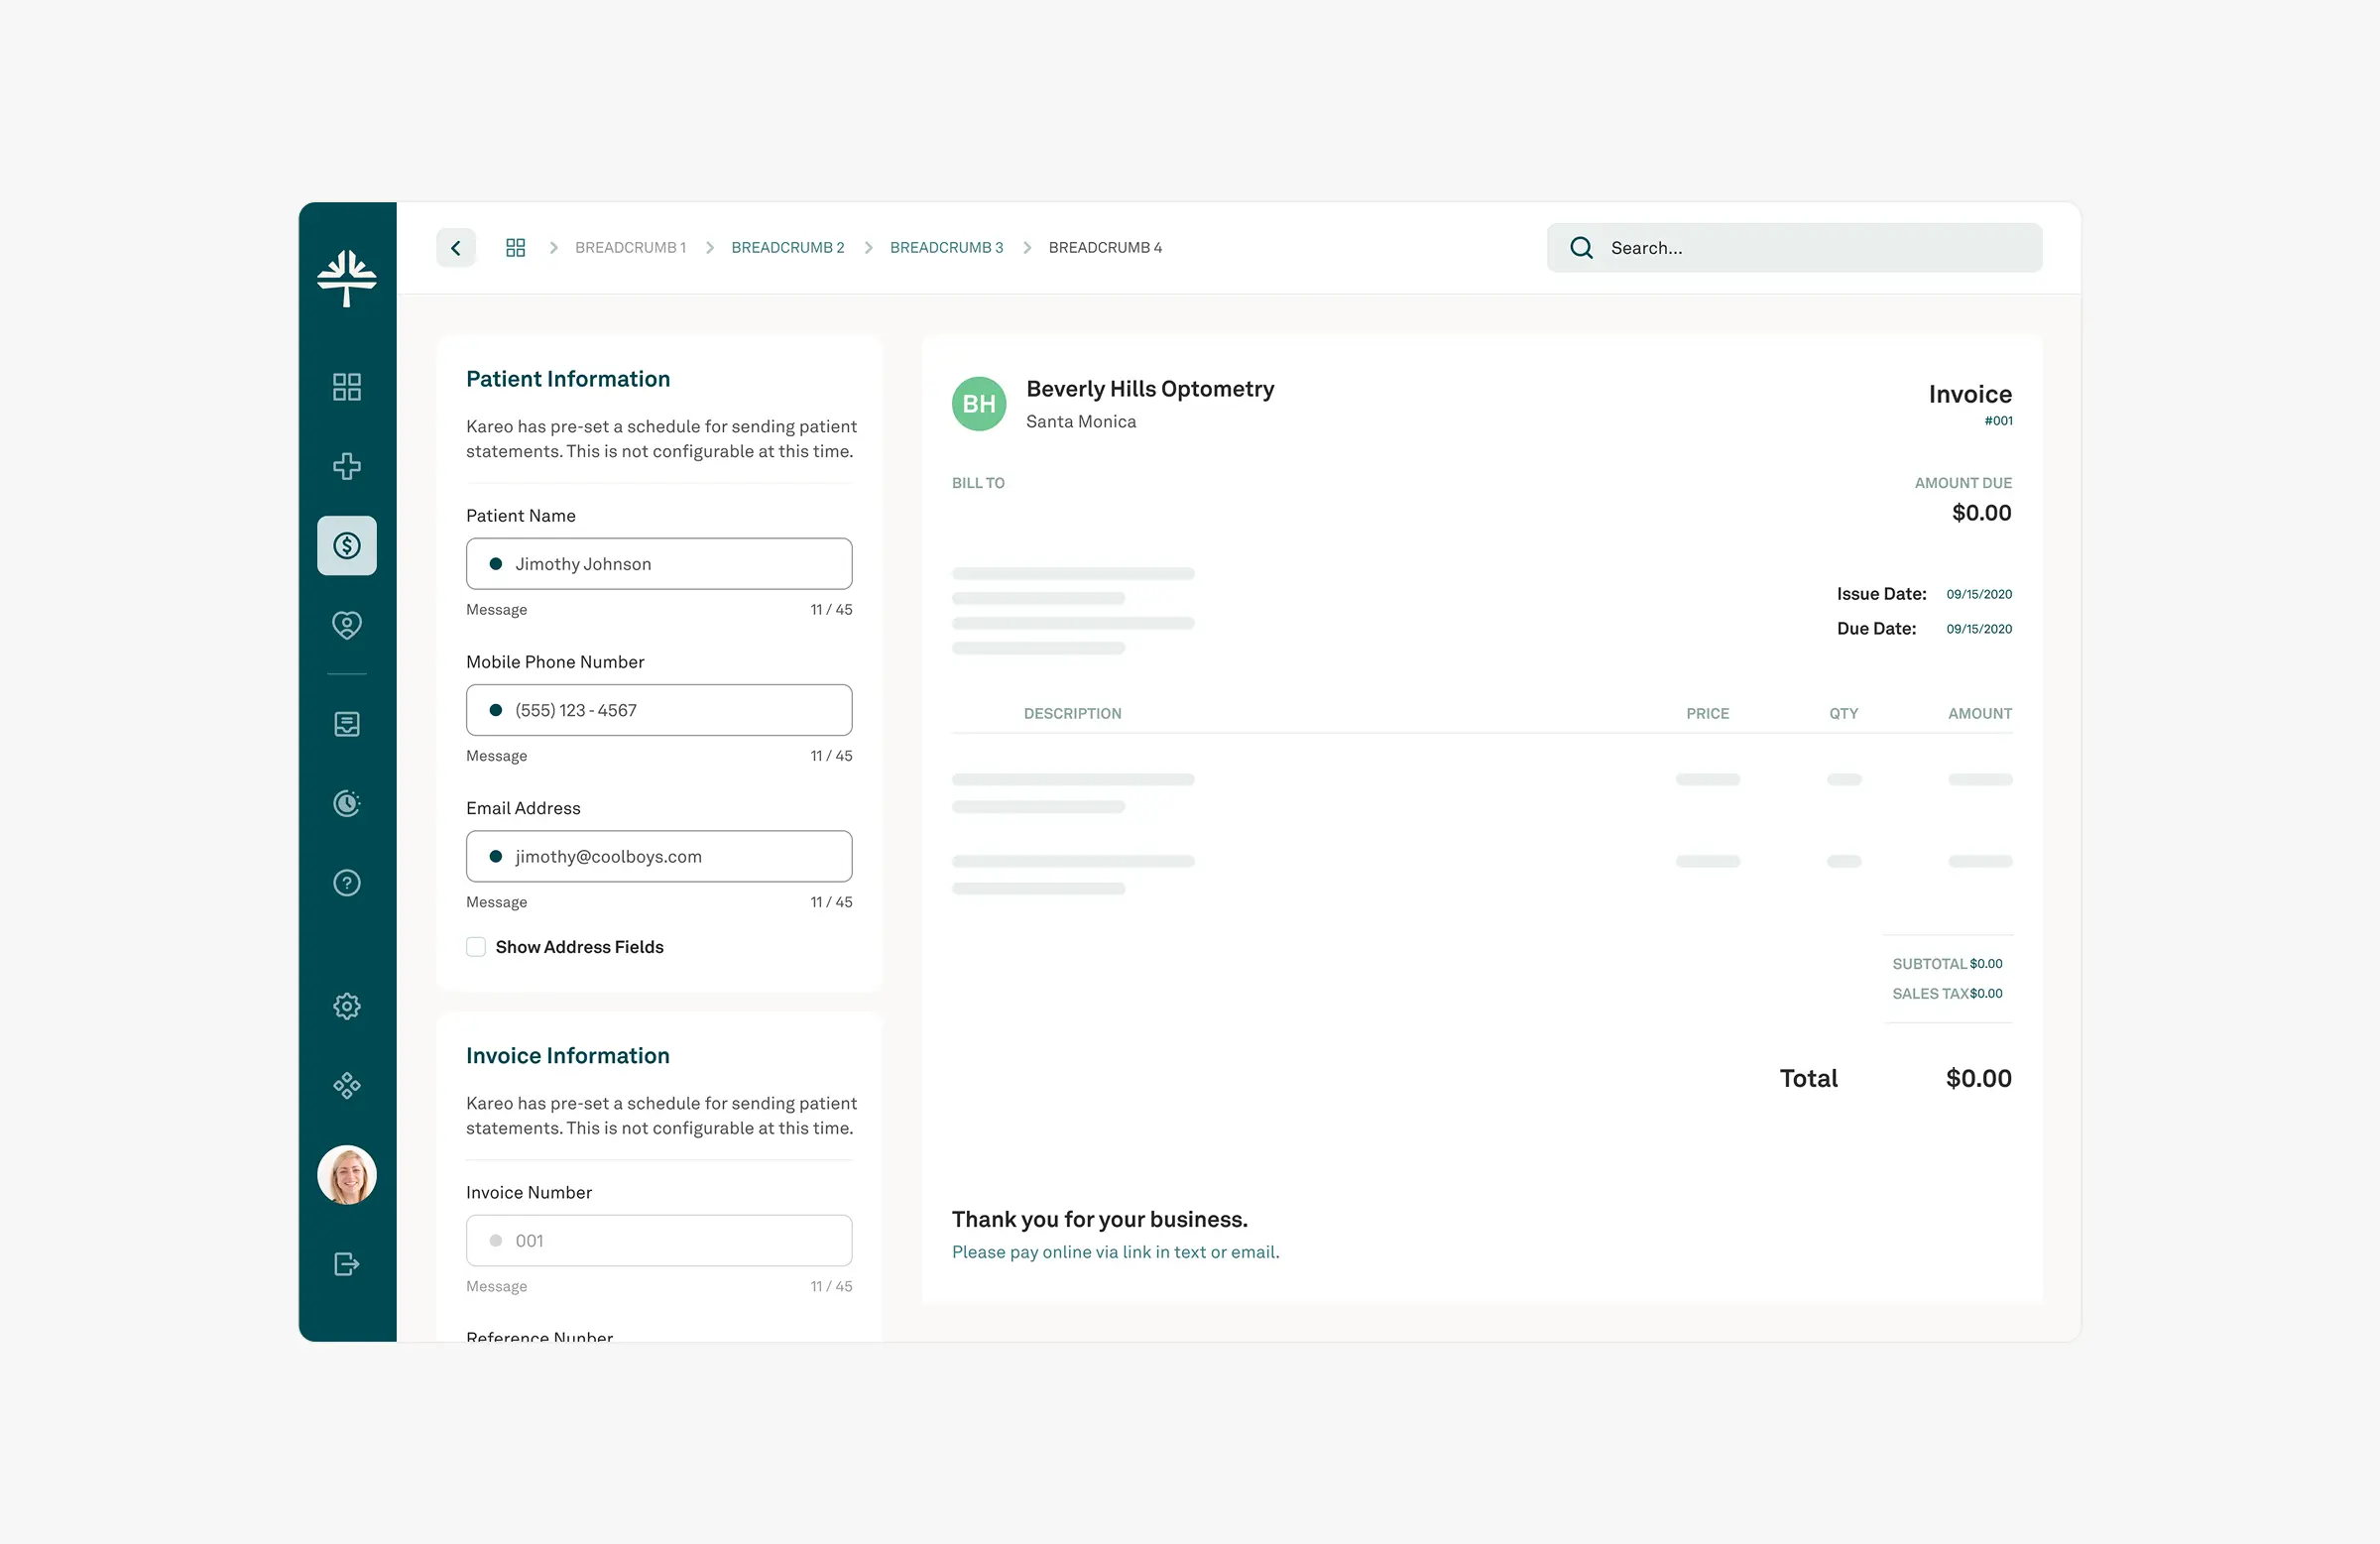Go to Breadcrumb 1
Screen dimensions: 2380x1544
630,248
